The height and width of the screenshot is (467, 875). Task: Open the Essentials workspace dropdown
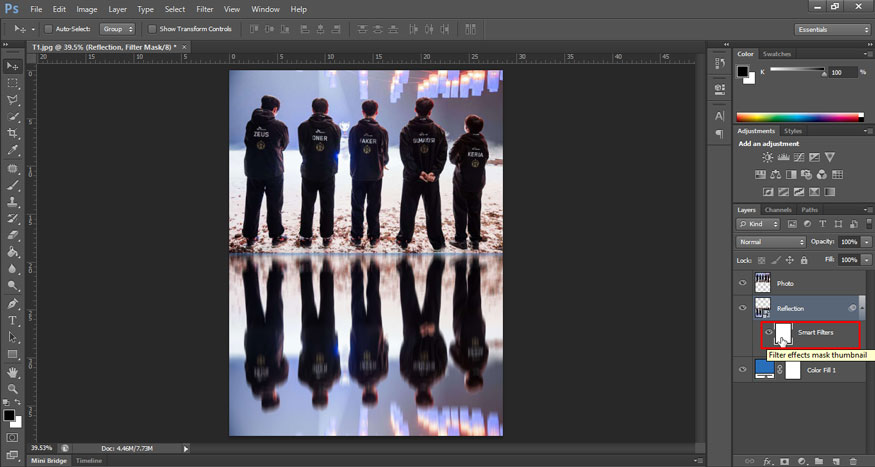pos(832,30)
